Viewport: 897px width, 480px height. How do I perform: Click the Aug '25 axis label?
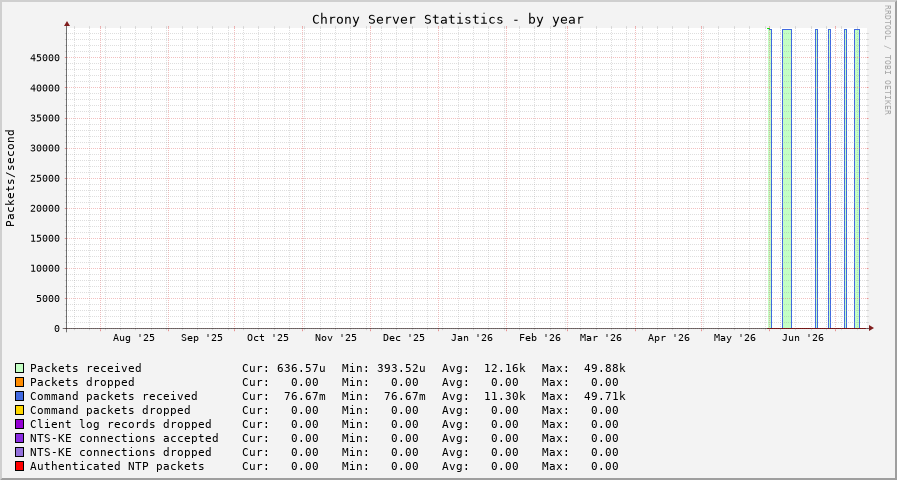pyautogui.click(x=134, y=338)
